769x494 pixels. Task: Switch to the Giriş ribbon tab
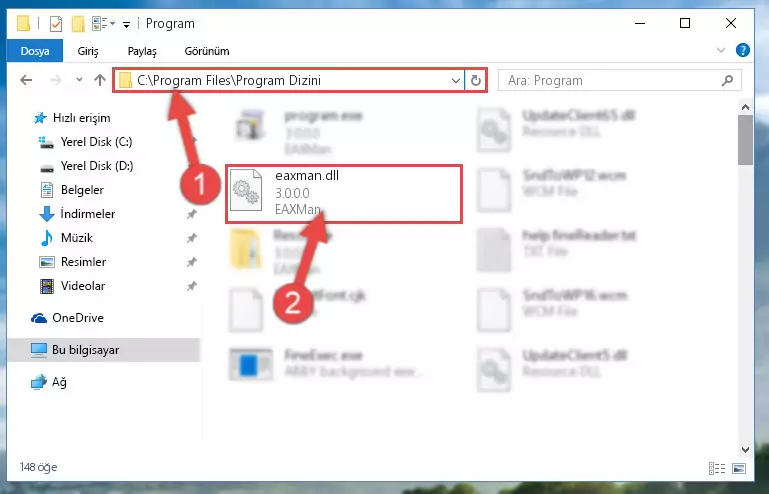[88, 51]
